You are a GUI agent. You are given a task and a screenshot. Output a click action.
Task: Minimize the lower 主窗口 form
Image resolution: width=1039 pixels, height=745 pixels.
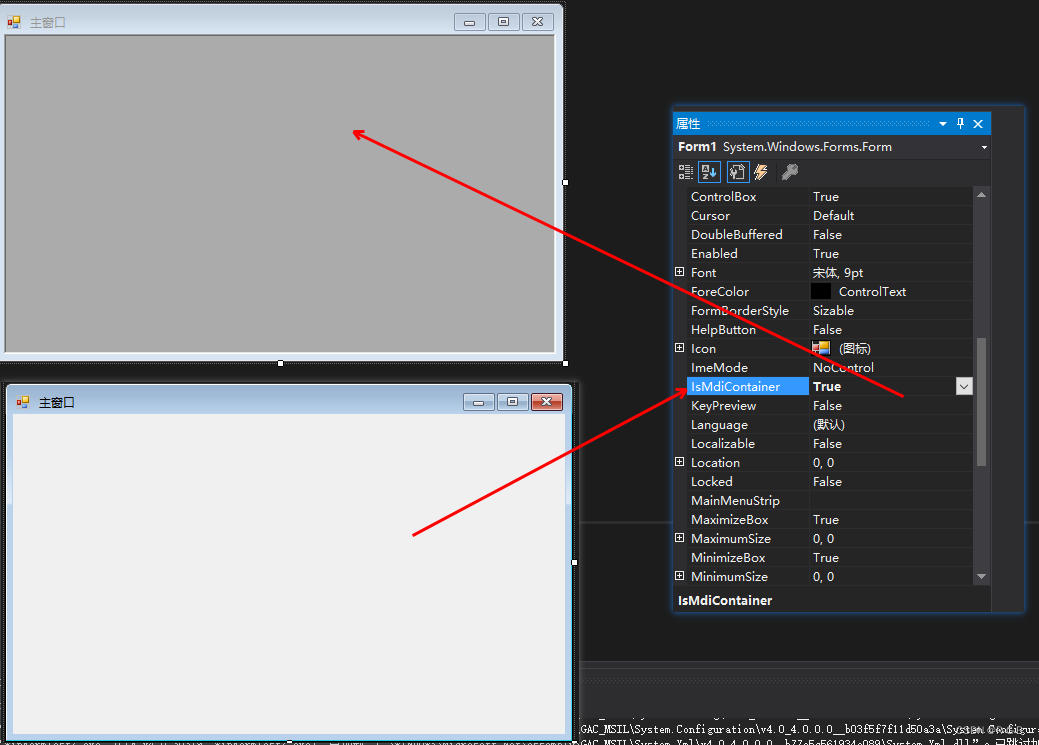(478, 402)
